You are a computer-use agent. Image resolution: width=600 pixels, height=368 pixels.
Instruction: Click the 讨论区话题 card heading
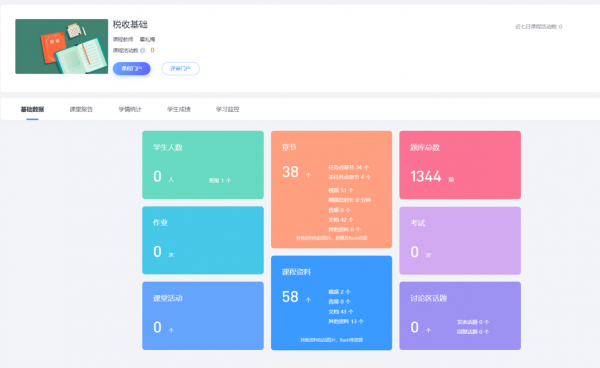[x=429, y=298]
